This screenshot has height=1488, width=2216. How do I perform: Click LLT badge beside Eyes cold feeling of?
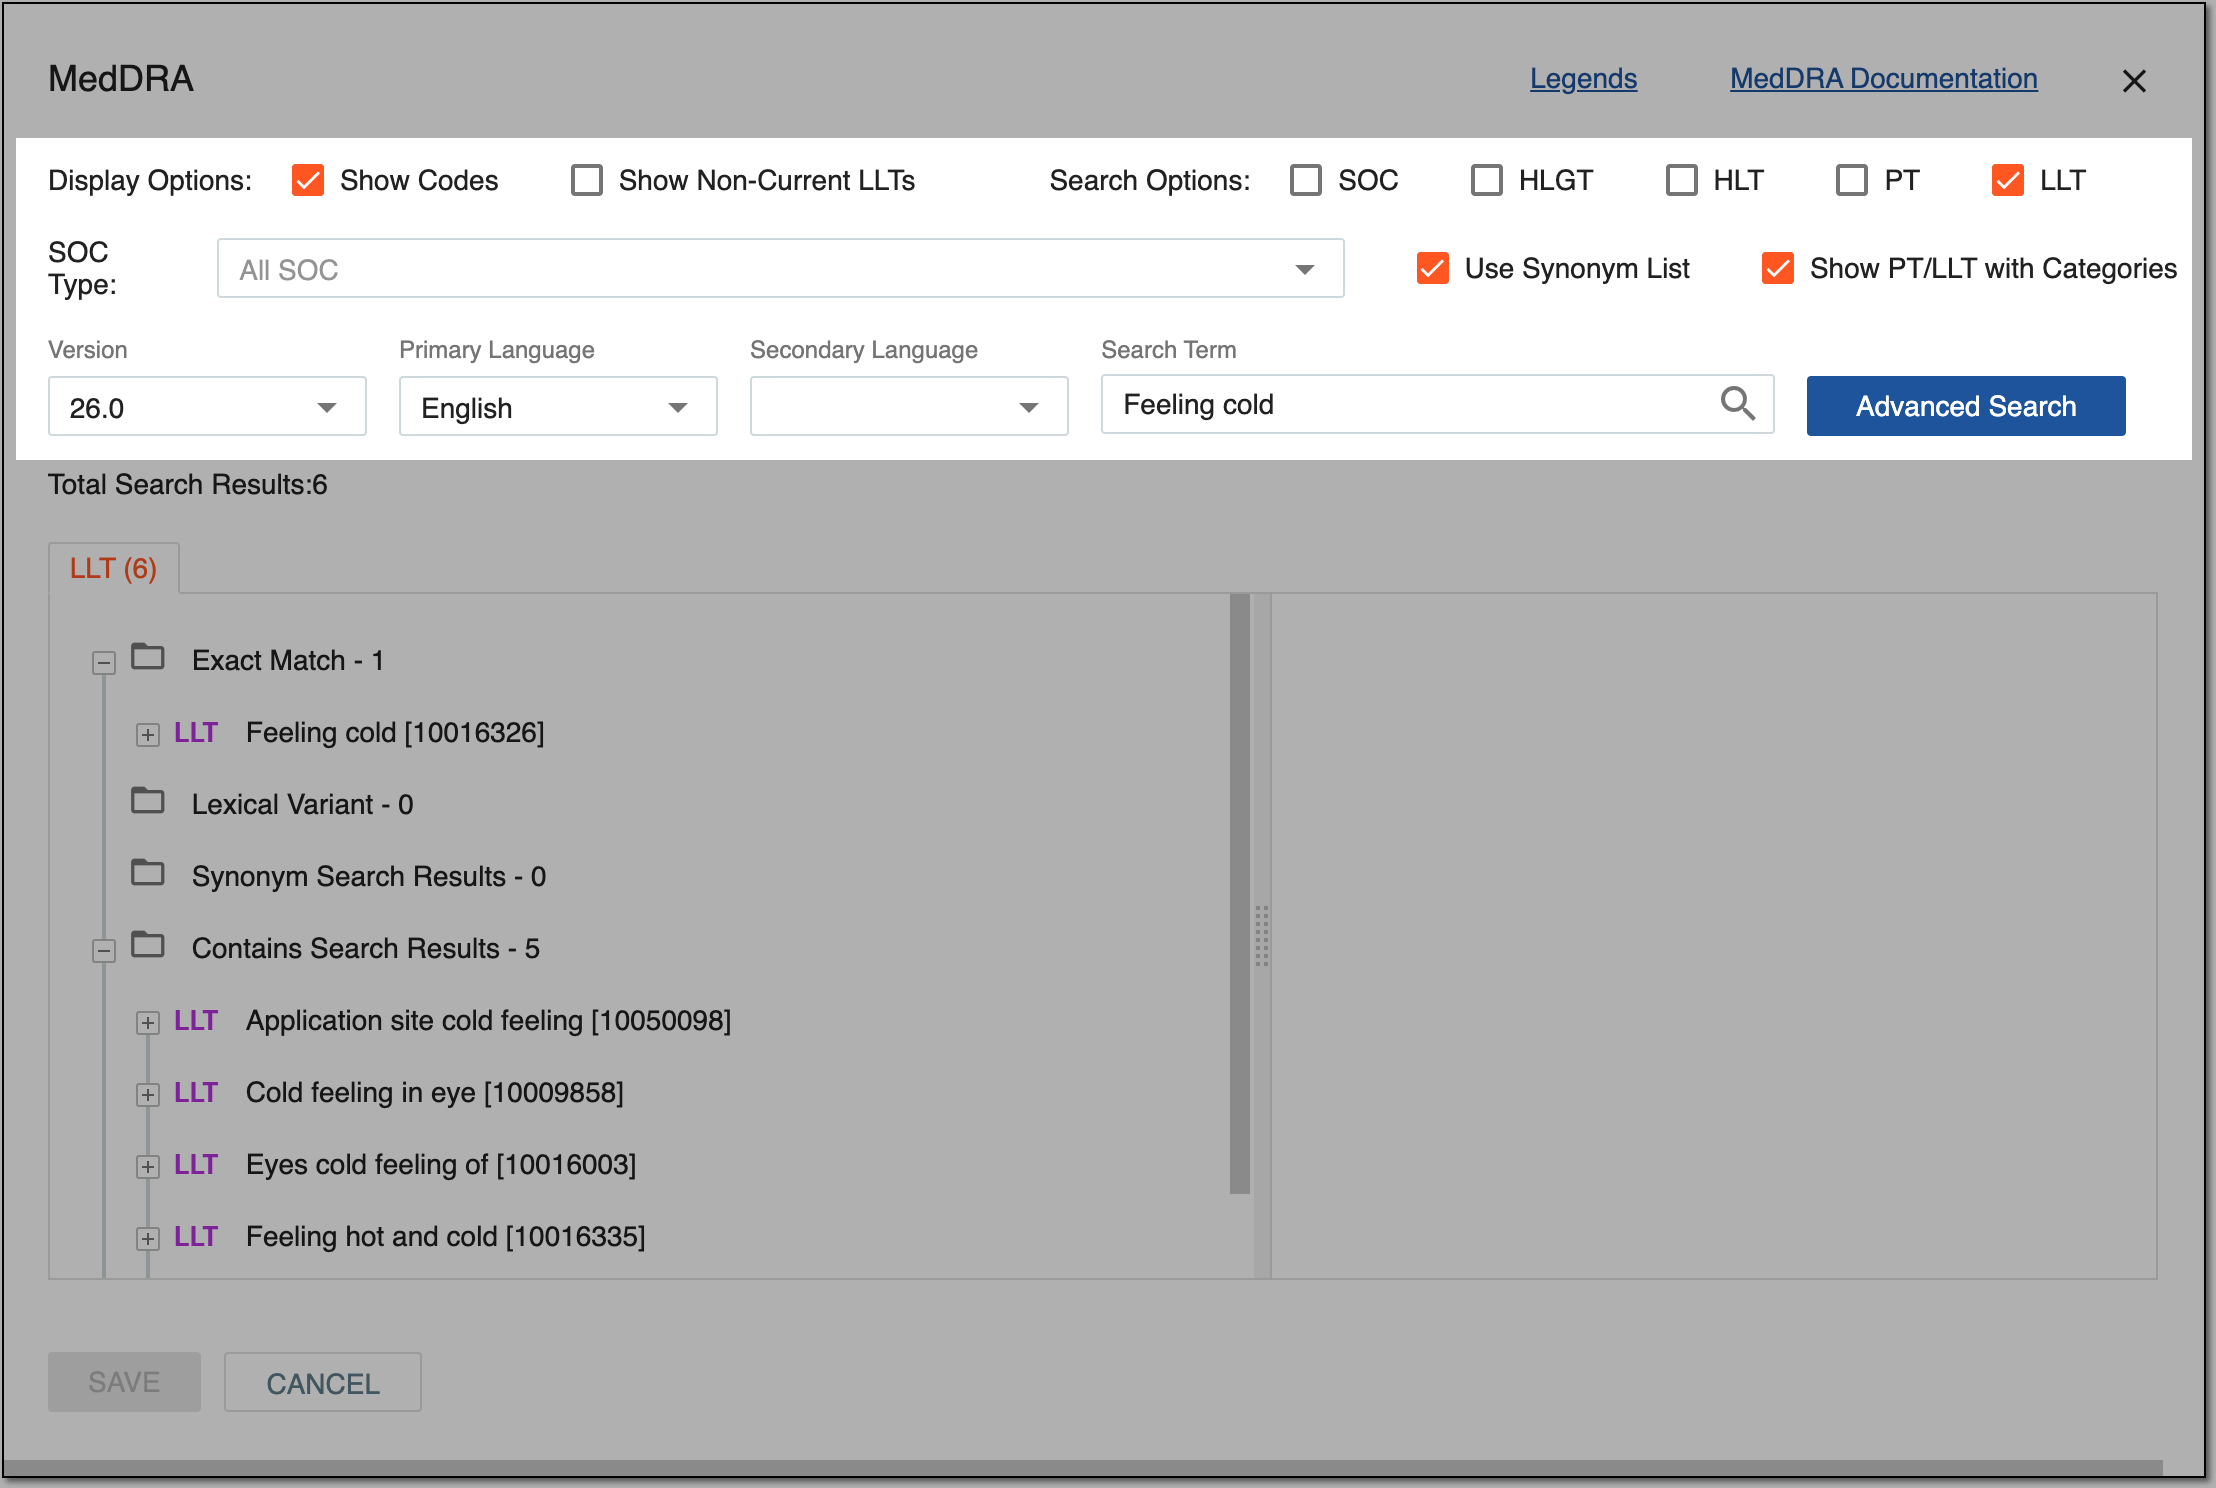[x=196, y=1165]
